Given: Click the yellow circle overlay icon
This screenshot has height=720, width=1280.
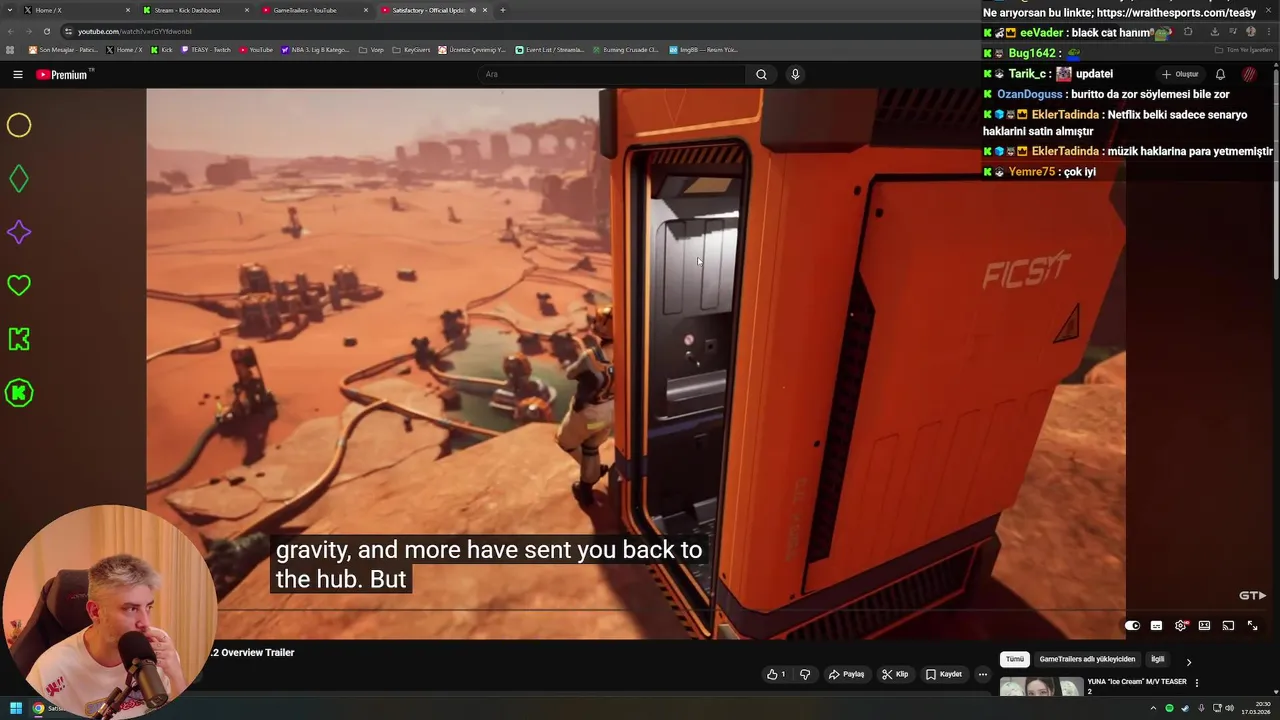Looking at the screenshot, I should coord(19,125).
